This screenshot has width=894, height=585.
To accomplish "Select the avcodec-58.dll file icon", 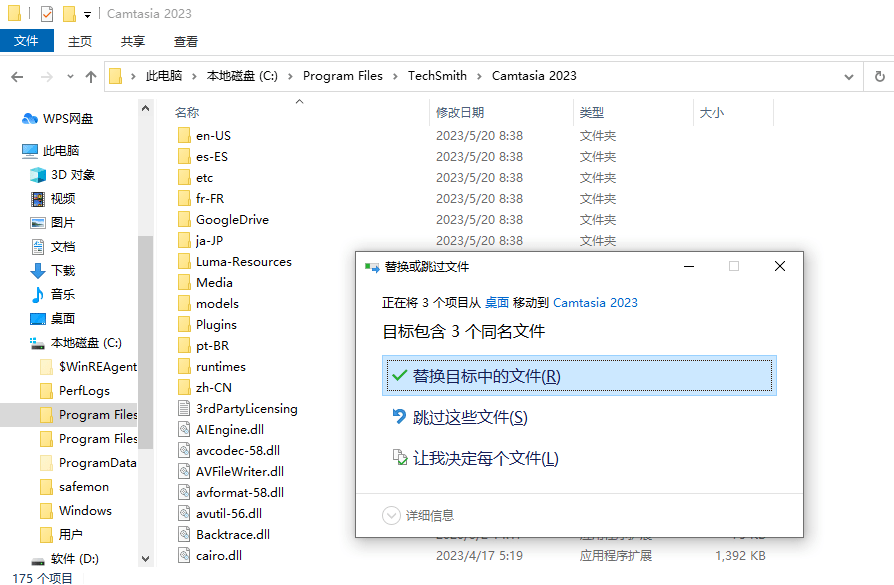I will coord(184,450).
